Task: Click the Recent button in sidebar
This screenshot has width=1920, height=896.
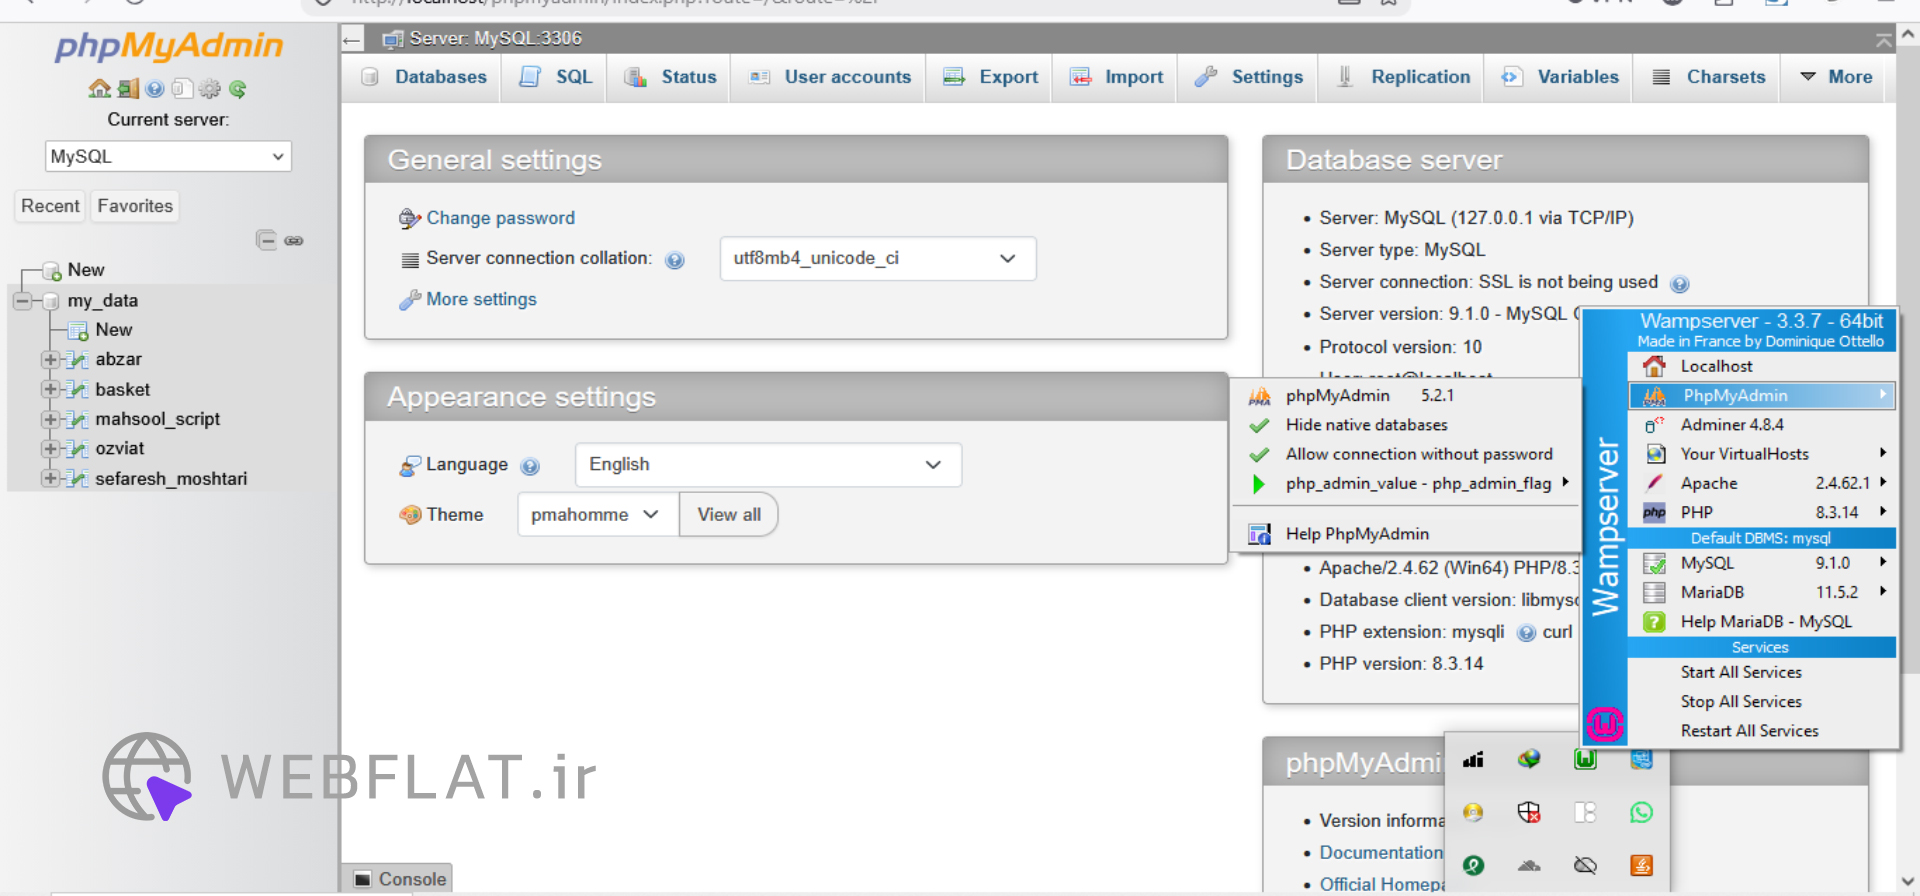Action: click(x=50, y=206)
